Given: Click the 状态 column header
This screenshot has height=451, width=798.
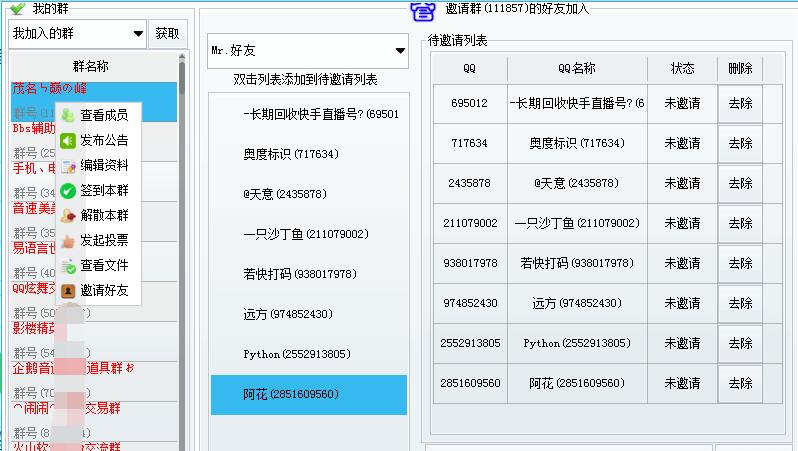Looking at the screenshot, I should 682,69.
